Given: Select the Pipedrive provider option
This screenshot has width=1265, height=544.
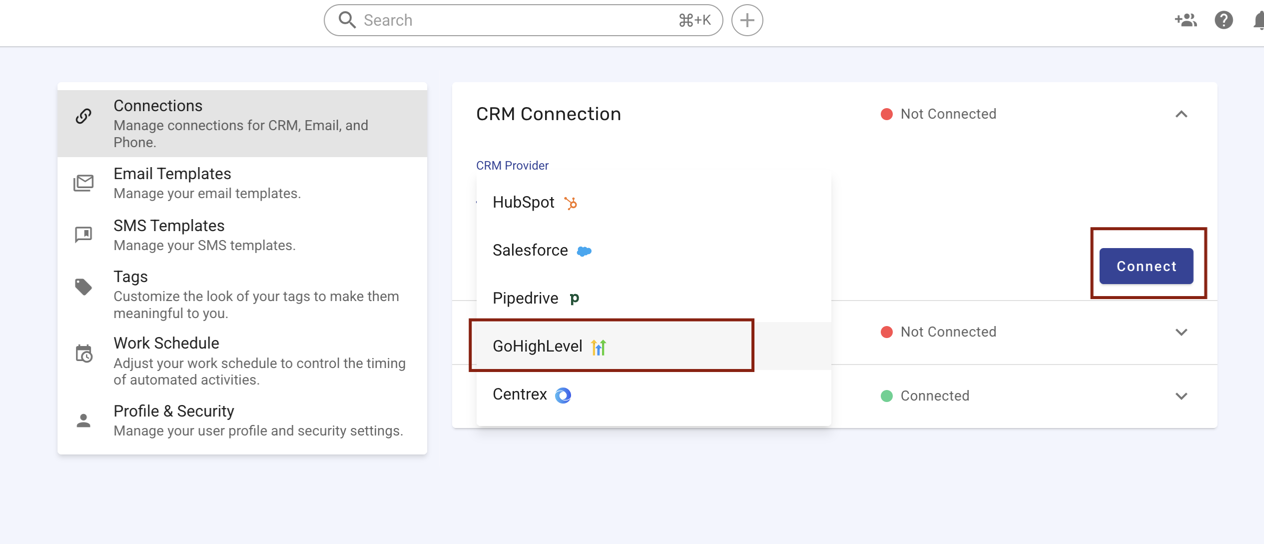Looking at the screenshot, I should point(654,298).
